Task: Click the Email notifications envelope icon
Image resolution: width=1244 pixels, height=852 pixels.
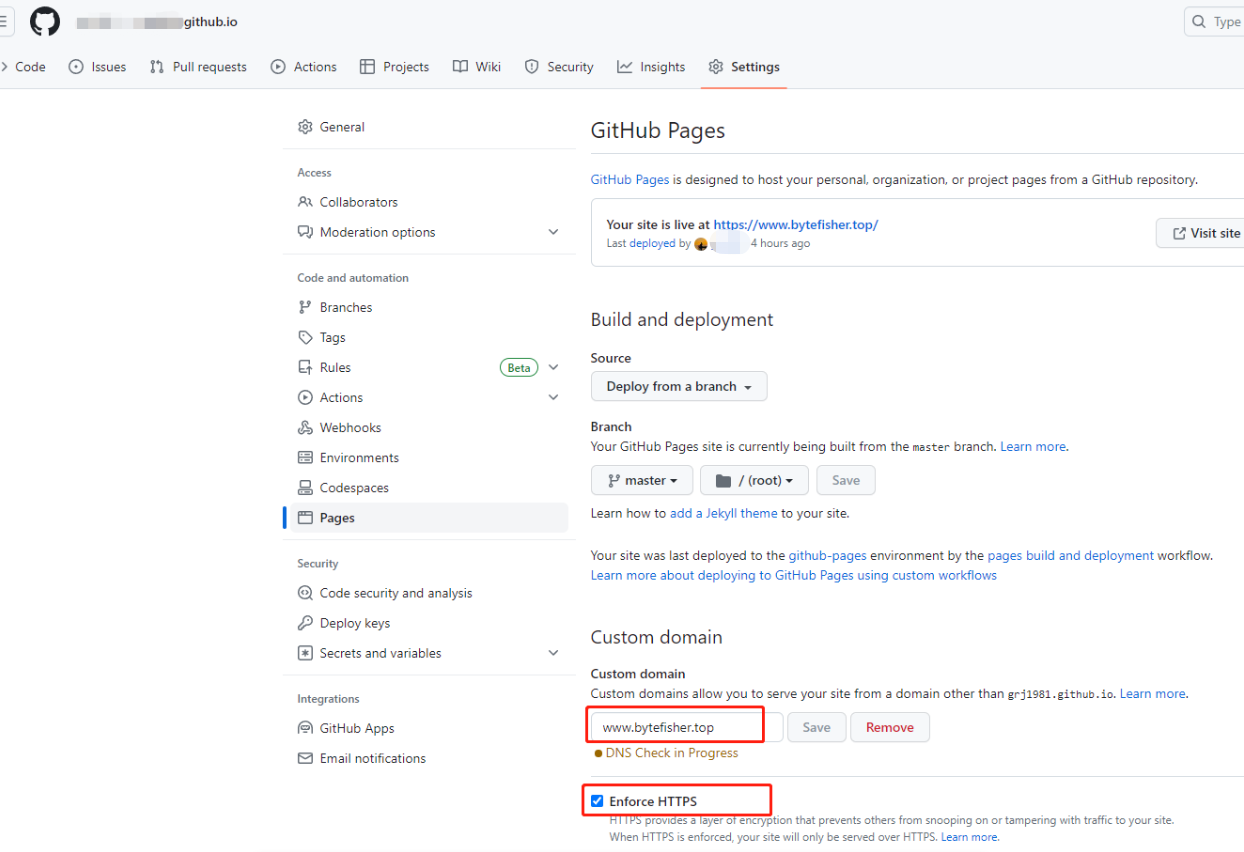Action: click(305, 758)
